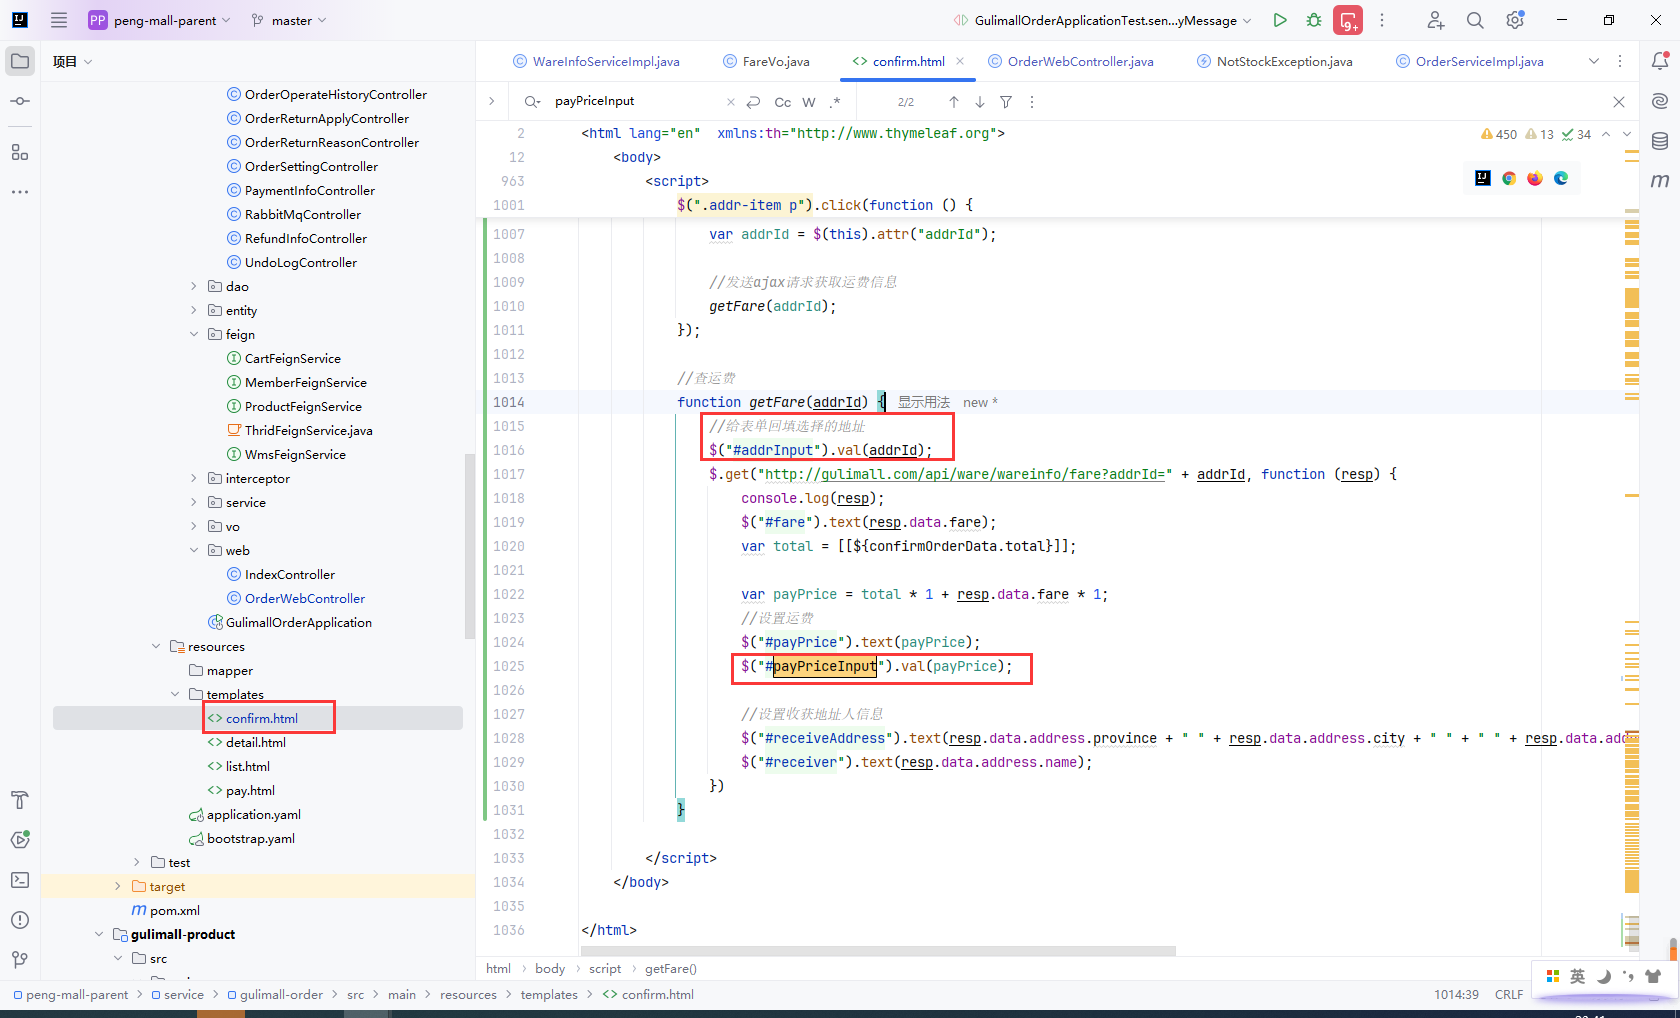Collapse the web package
The width and height of the screenshot is (1680, 1018).
click(x=194, y=550)
